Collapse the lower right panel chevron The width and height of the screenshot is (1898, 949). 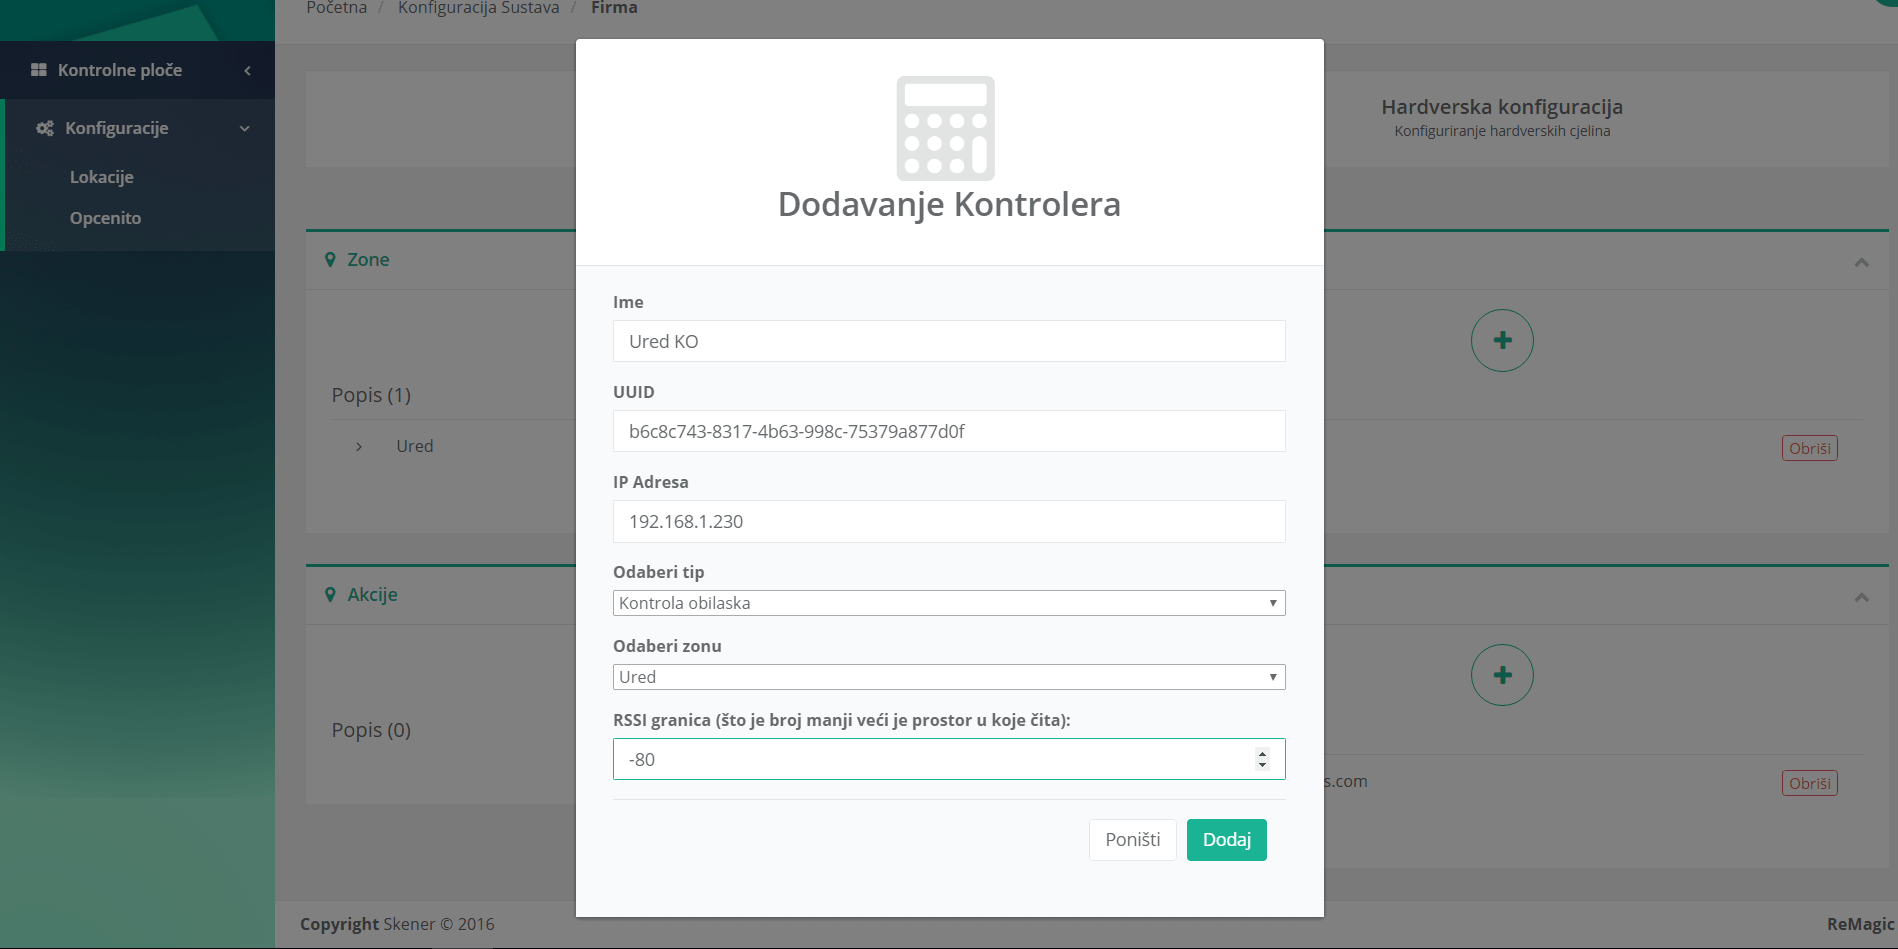(x=1861, y=596)
